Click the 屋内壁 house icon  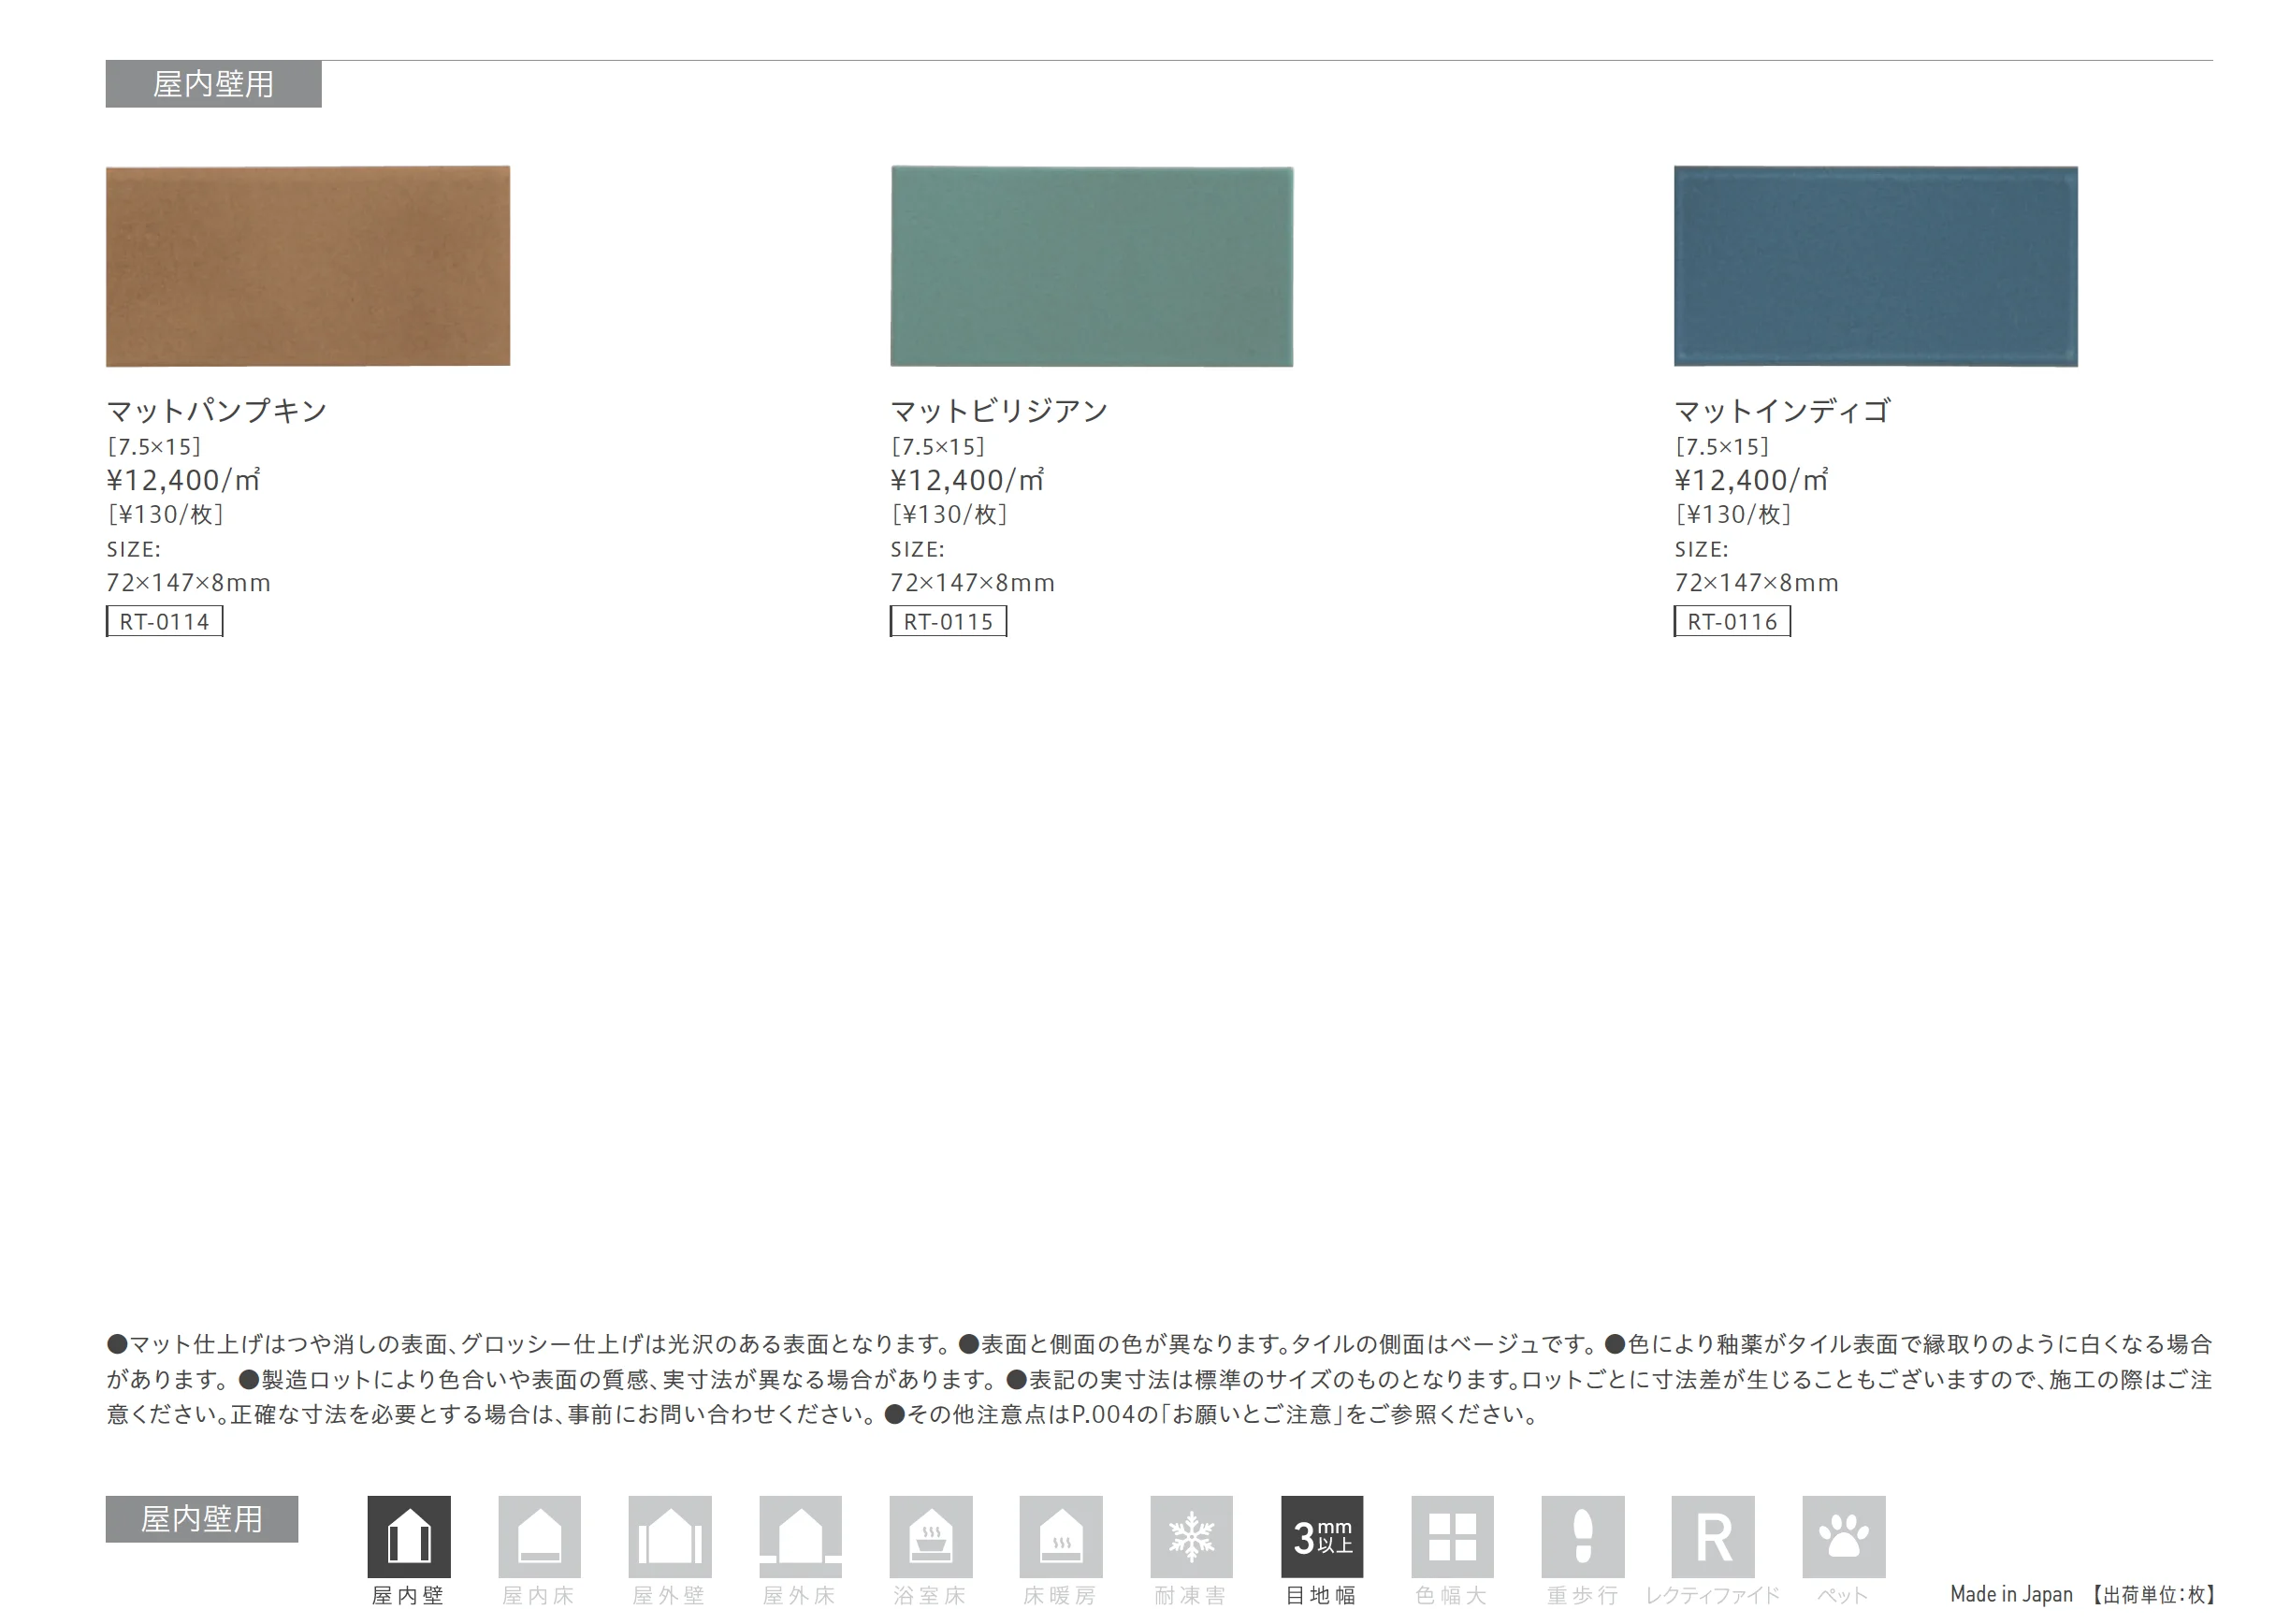click(x=409, y=1536)
